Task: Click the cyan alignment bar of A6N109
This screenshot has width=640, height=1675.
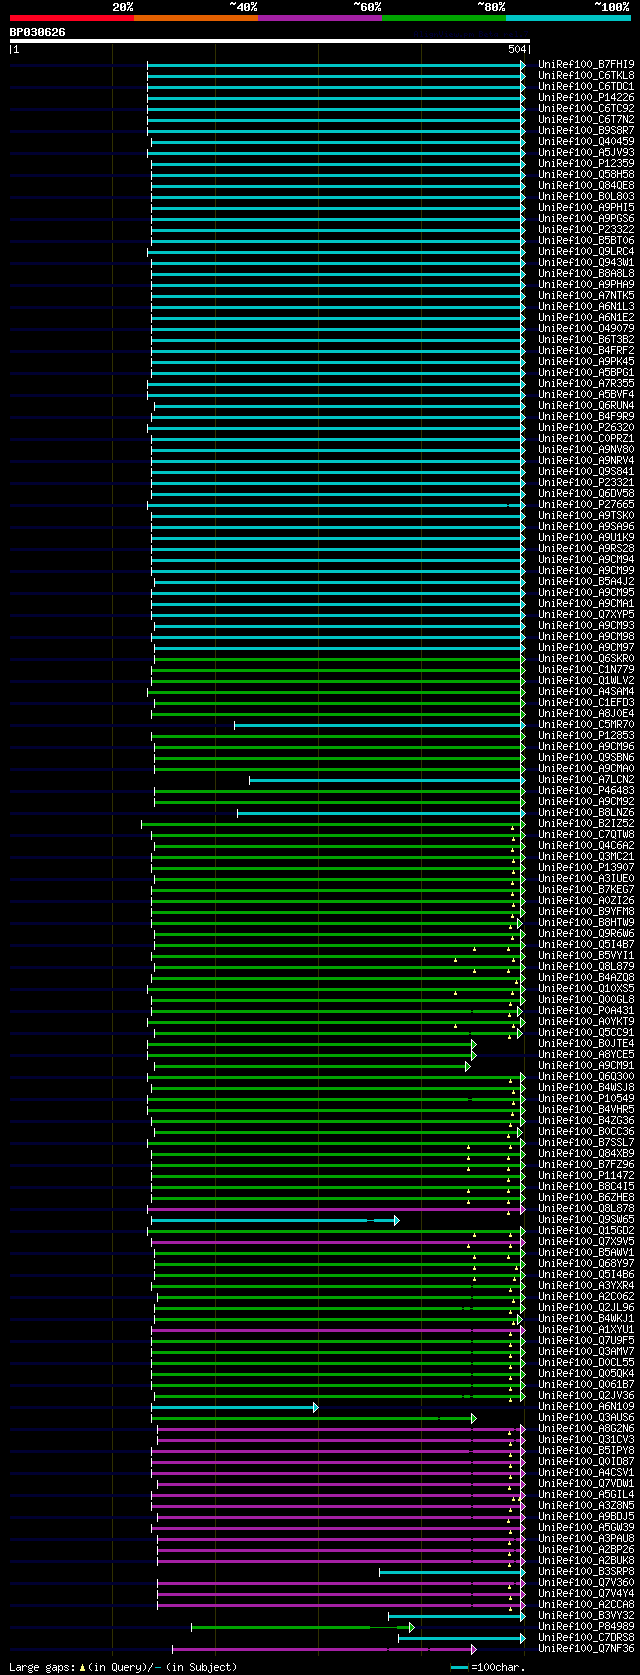Action: [x=235, y=1407]
